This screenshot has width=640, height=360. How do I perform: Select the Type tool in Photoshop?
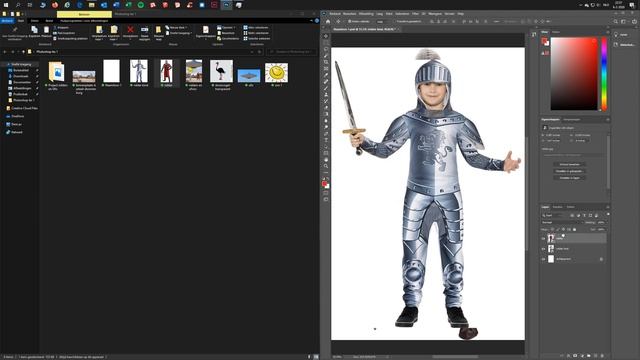click(326, 140)
